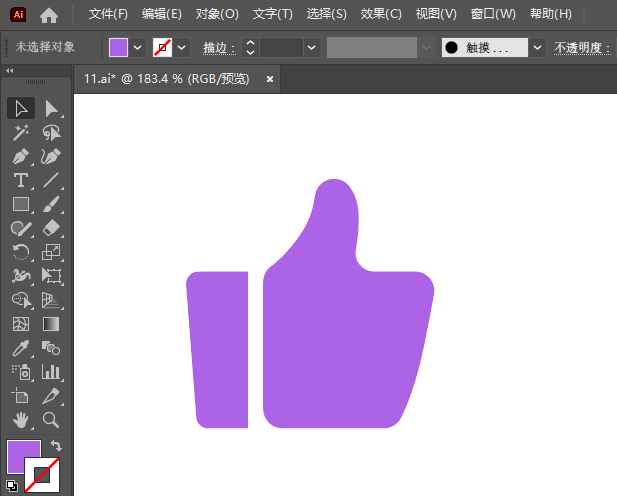
Task: Open the 编辑(E) menu
Action: (x=162, y=14)
